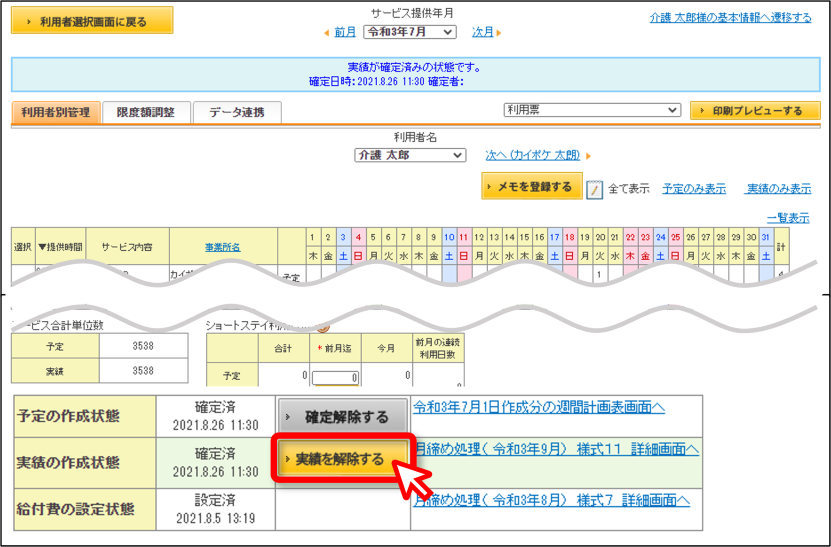
Task: Open the 実績のみ表示 link
Action: point(778,189)
